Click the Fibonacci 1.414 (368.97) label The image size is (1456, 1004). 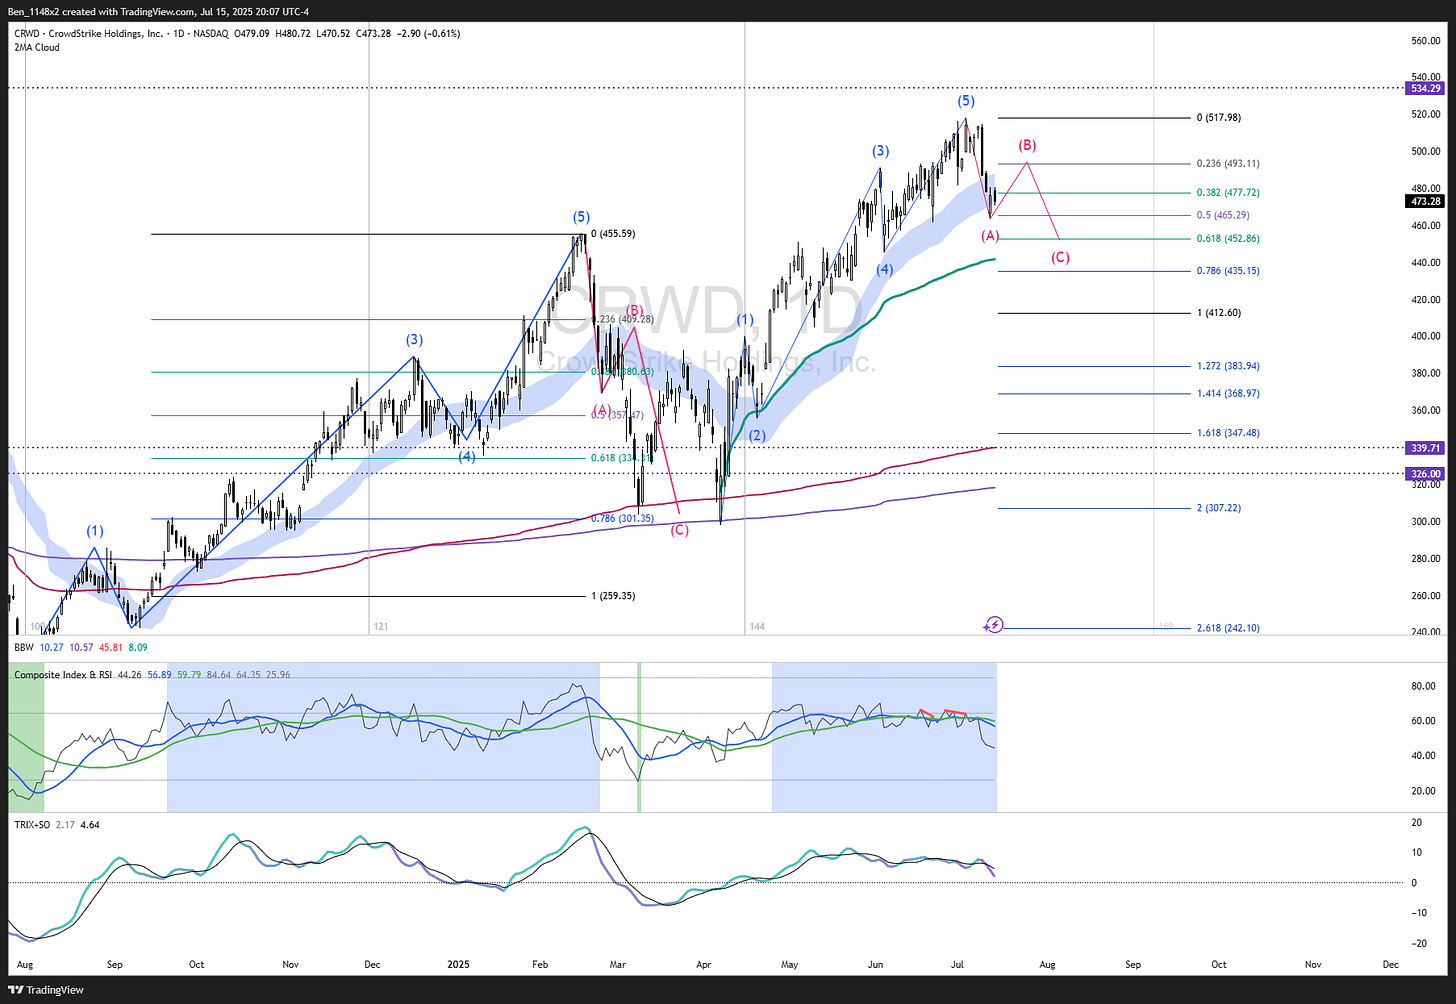pyautogui.click(x=1229, y=394)
